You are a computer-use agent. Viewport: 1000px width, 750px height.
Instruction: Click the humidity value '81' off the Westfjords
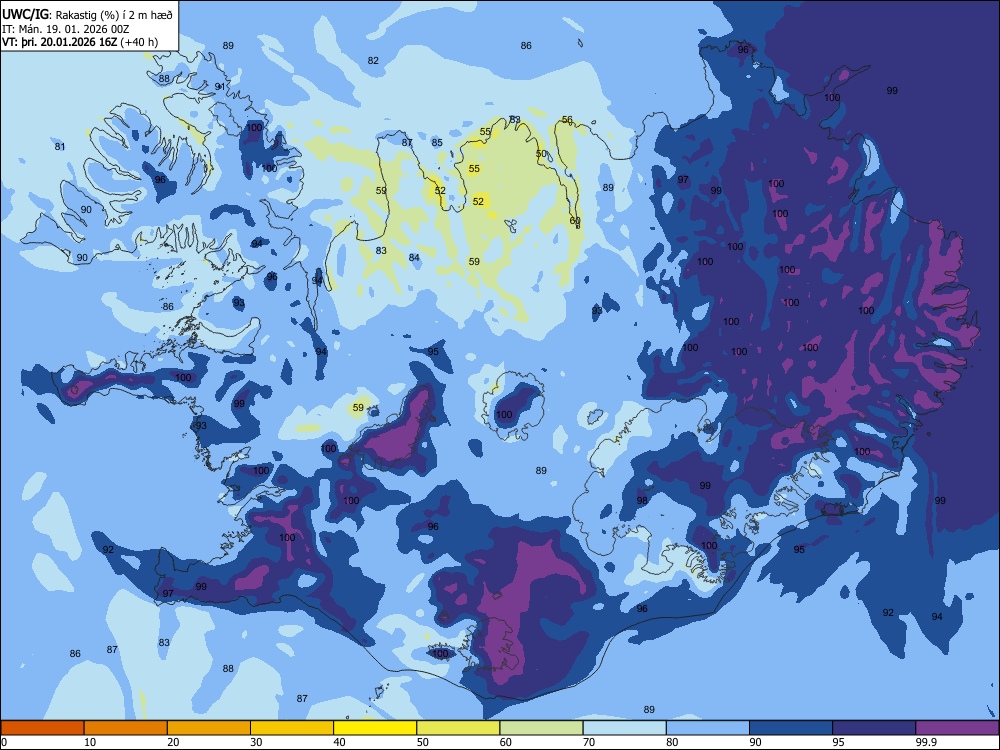point(60,146)
